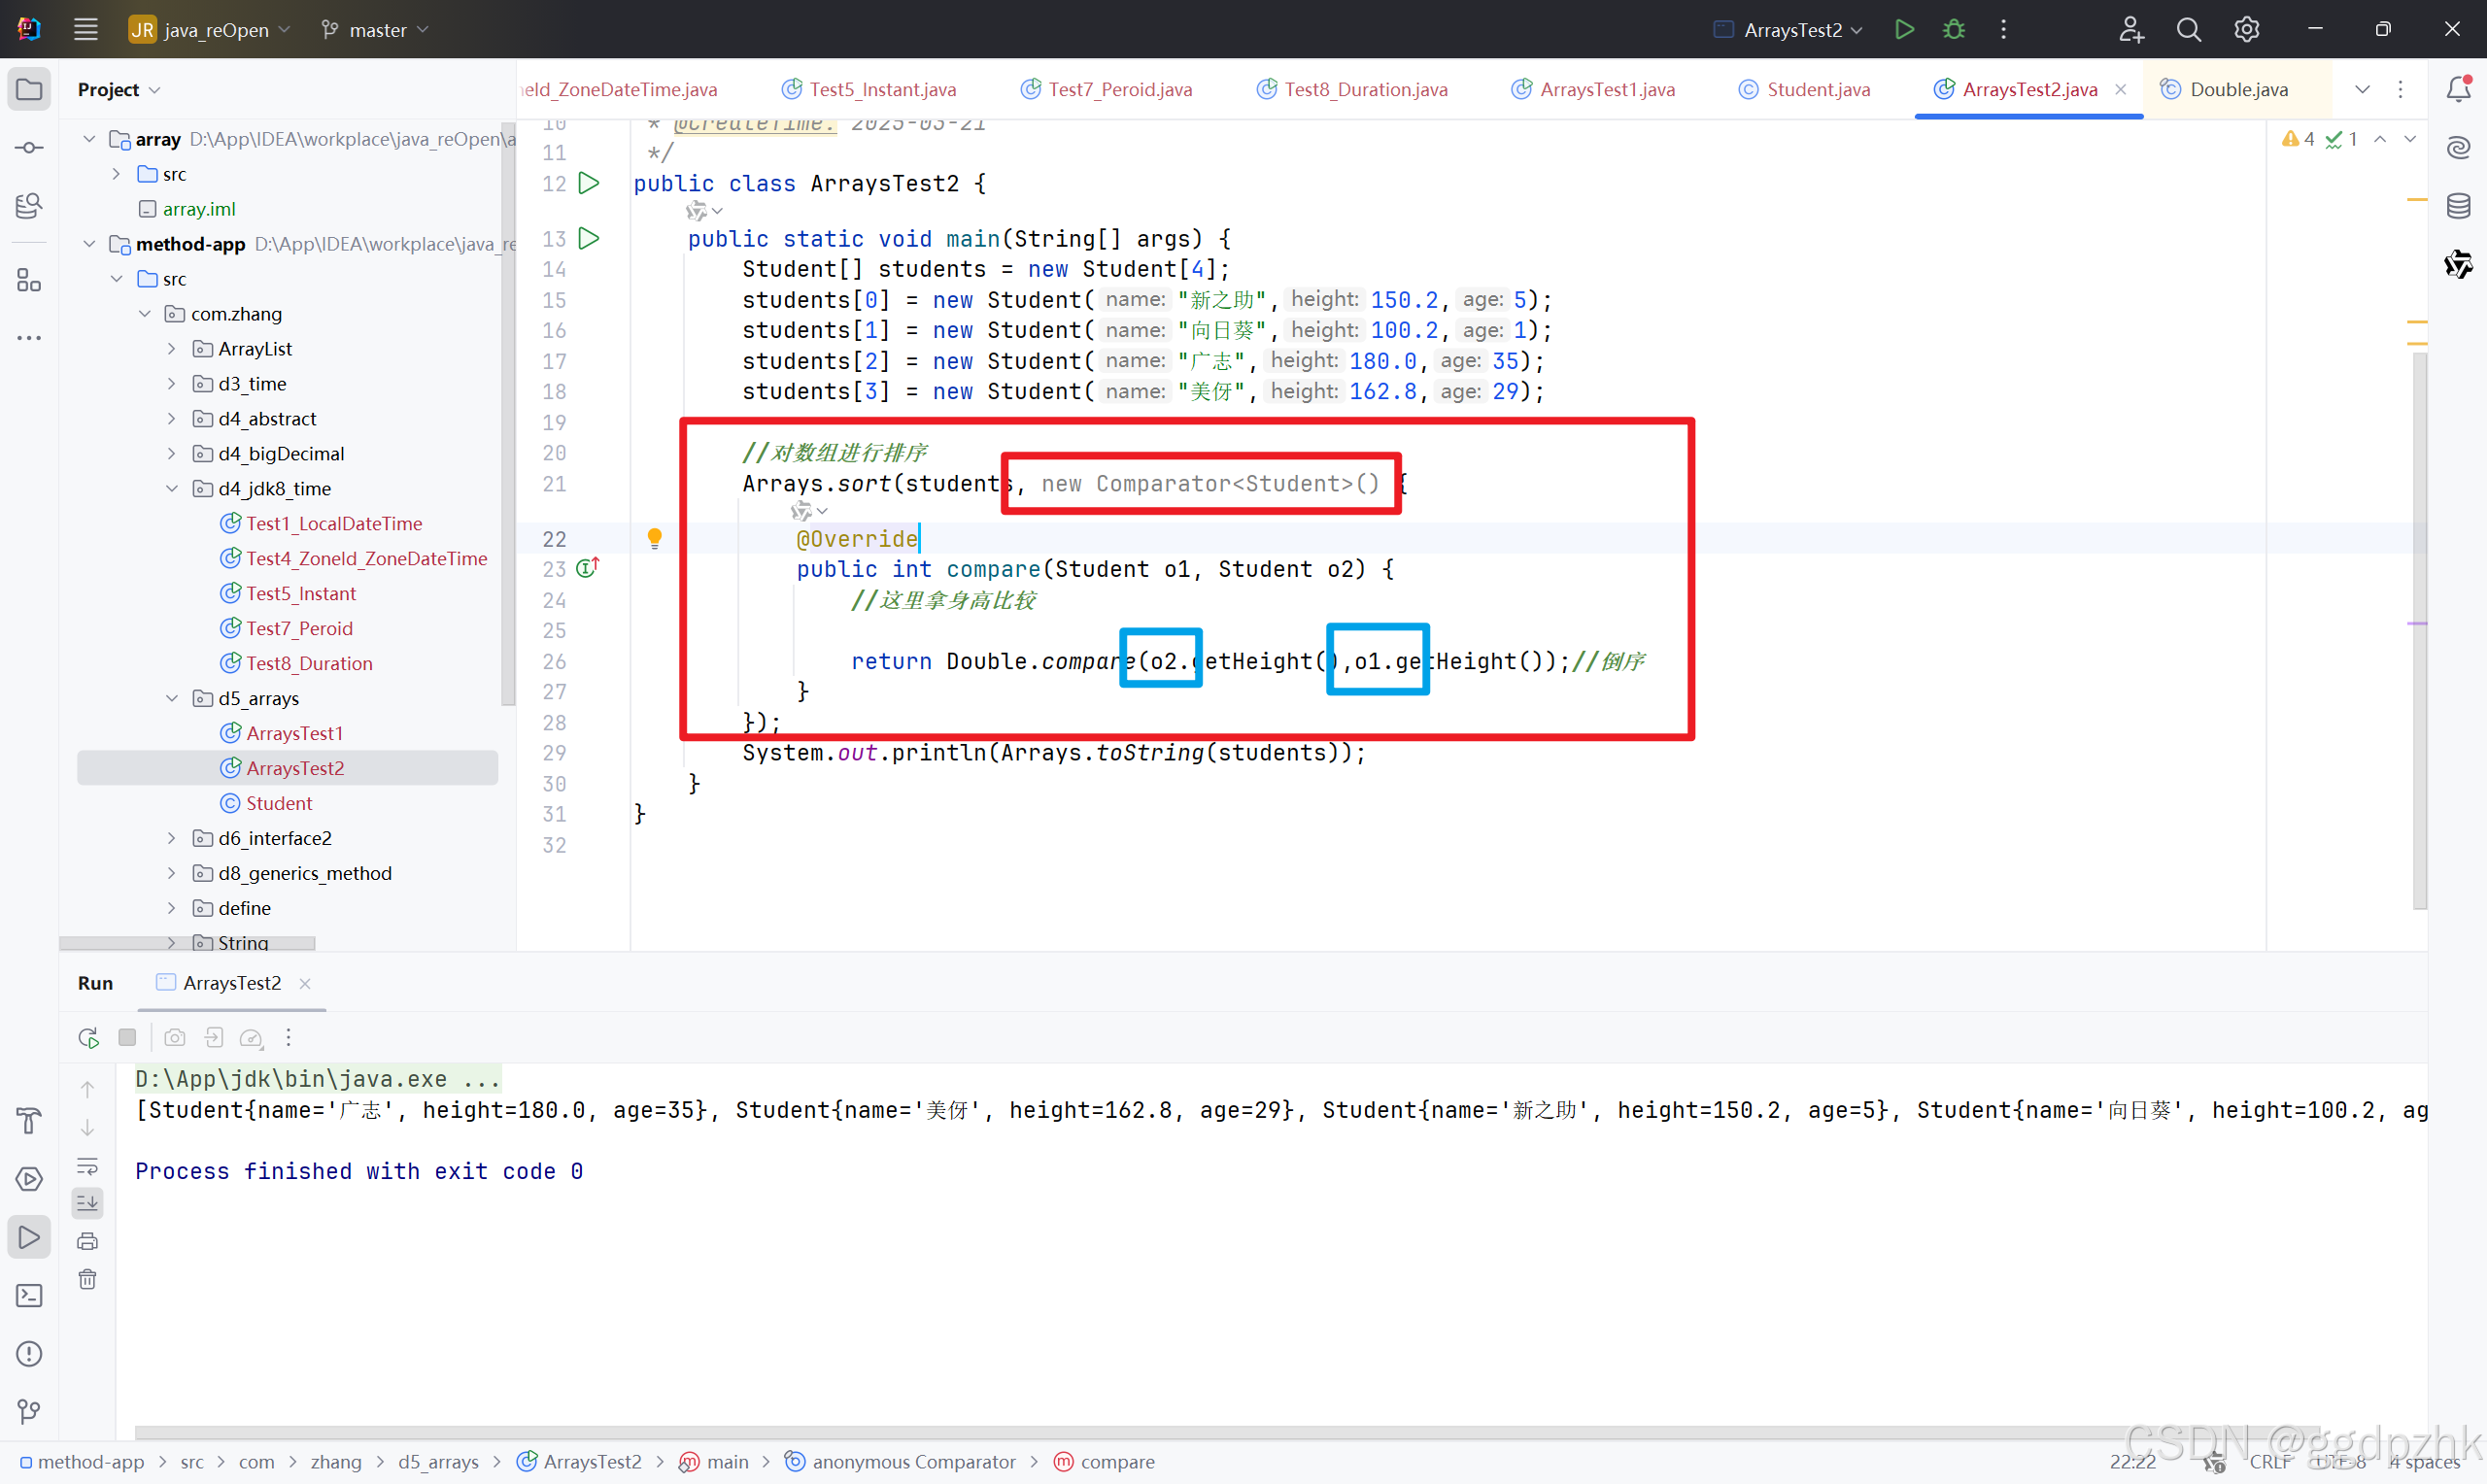Switch to the ArraysTest1.java editor tab
Viewport: 2487px width, 1484px height.
(x=1606, y=89)
